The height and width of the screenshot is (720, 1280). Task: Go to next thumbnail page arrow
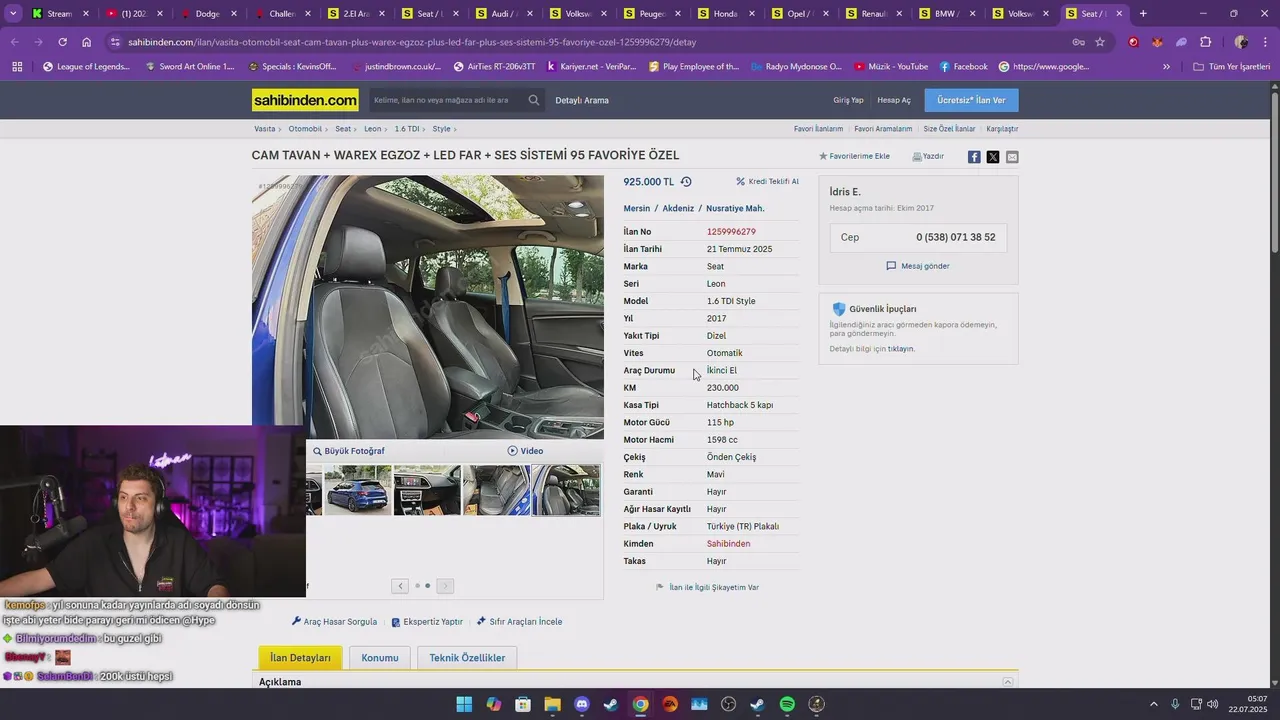[x=445, y=586]
